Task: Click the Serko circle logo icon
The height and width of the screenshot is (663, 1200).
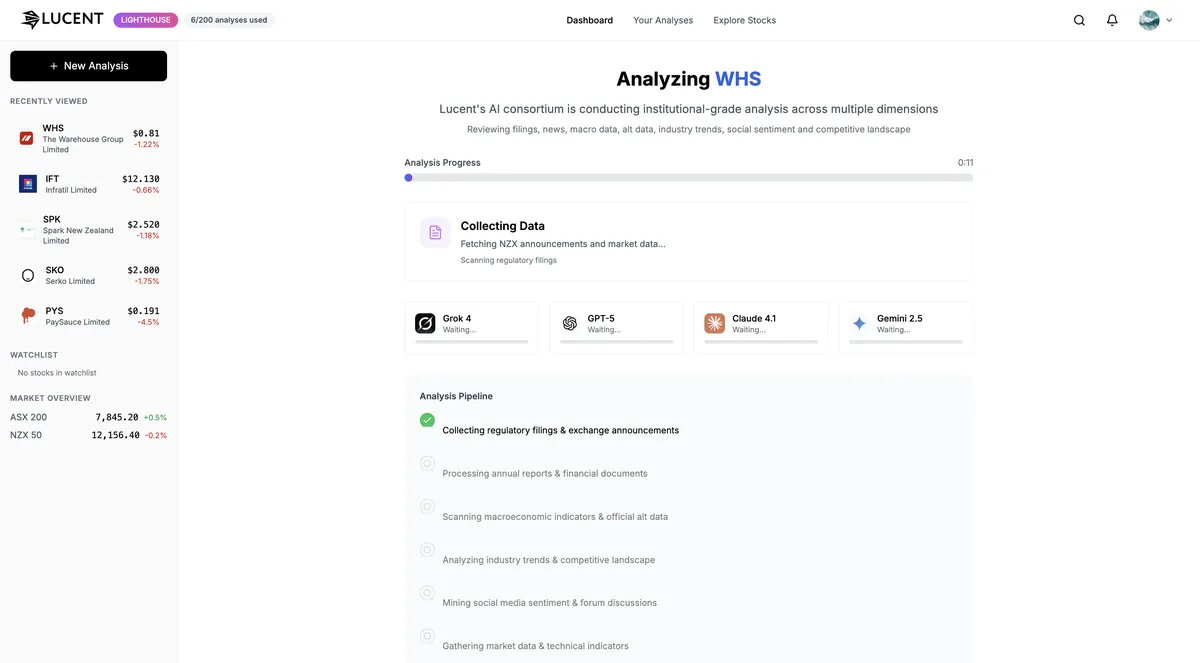Action: [x=28, y=275]
